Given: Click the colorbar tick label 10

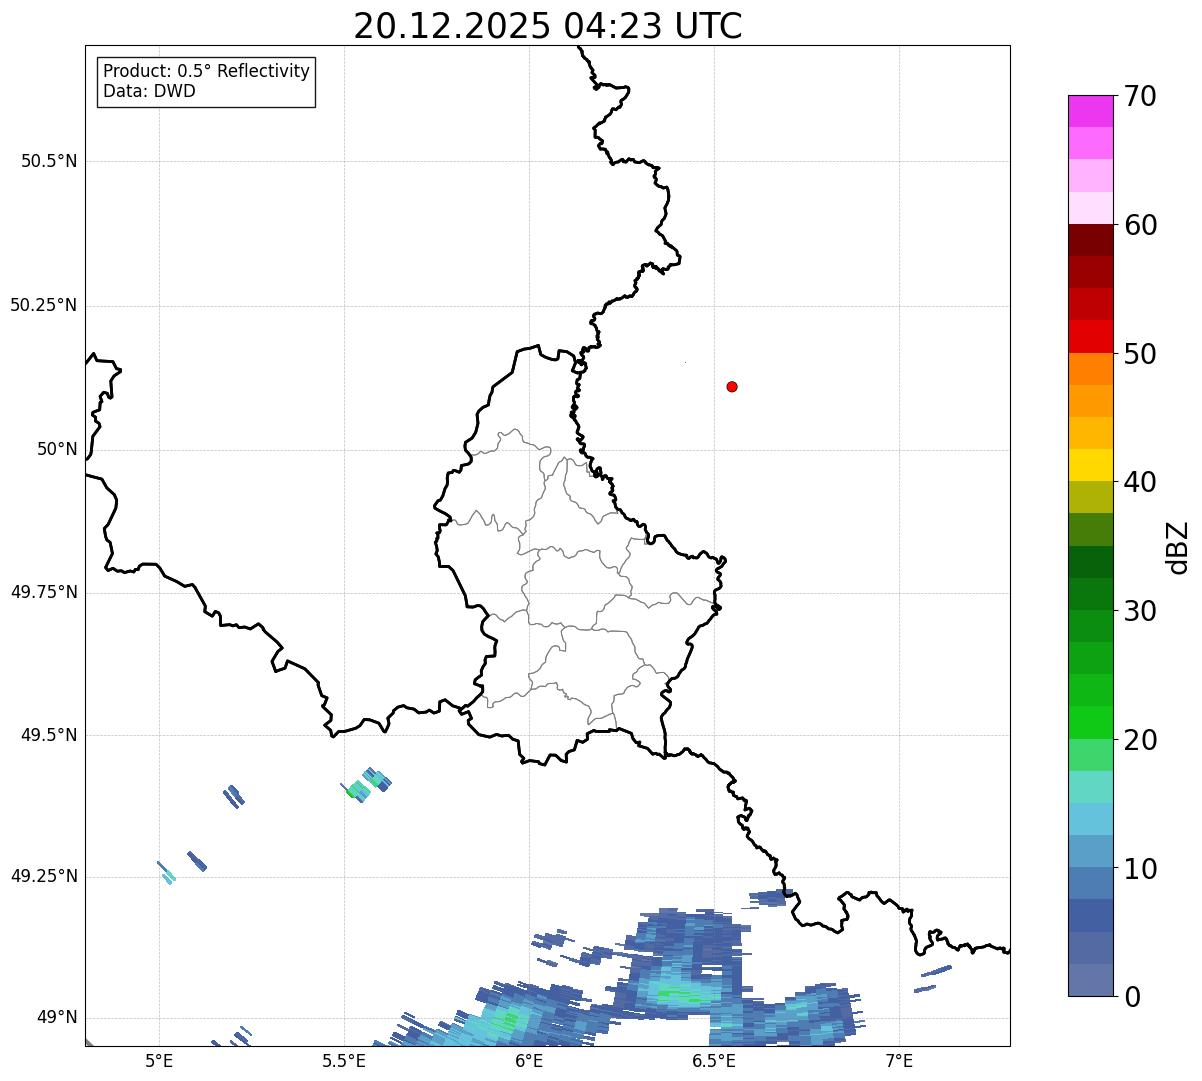Looking at the screenshot, I should point(1140,869).
